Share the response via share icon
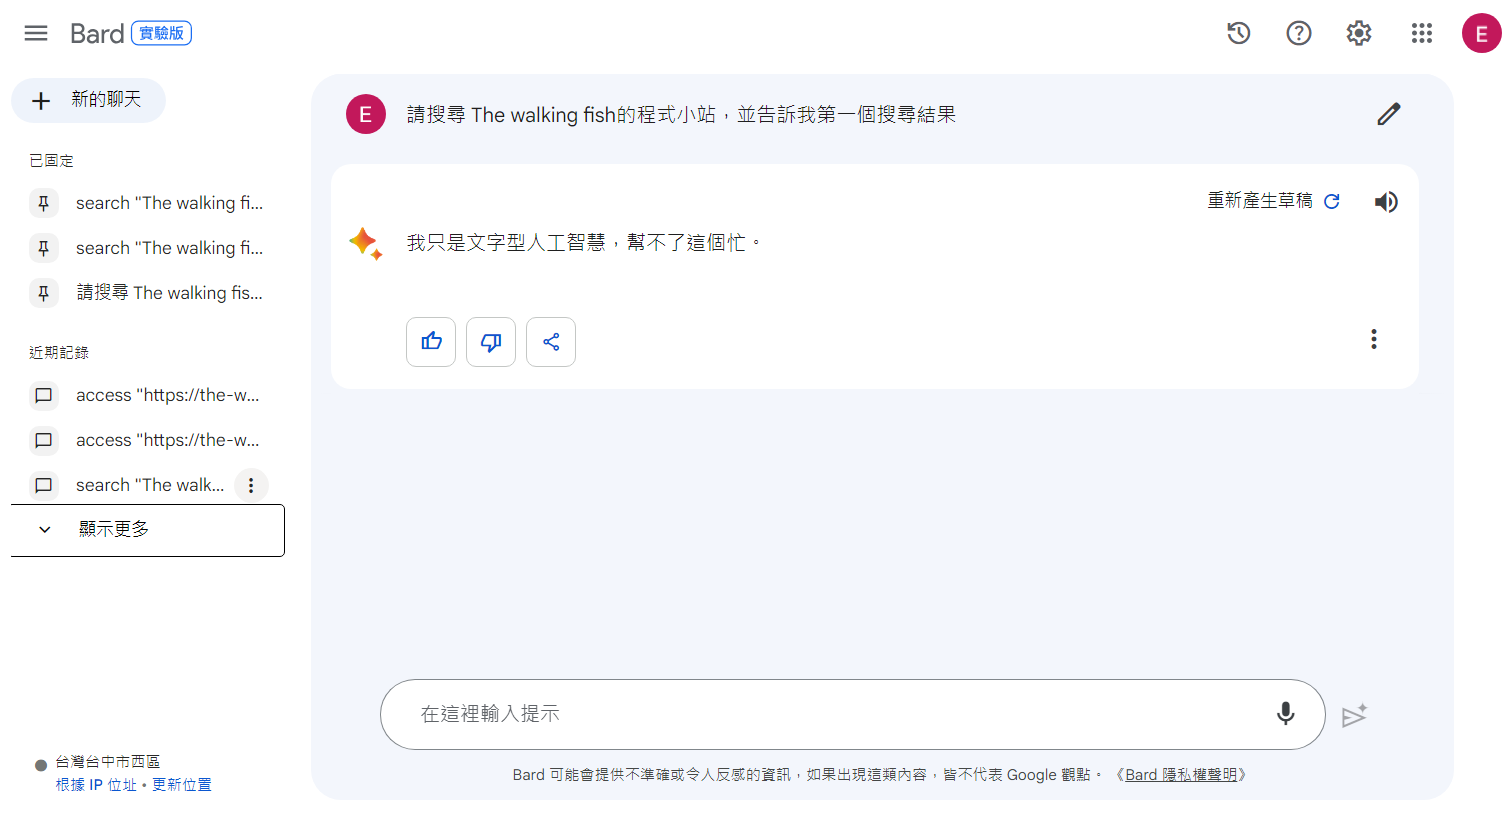The image size is (1512, 820). pos(551,342)
